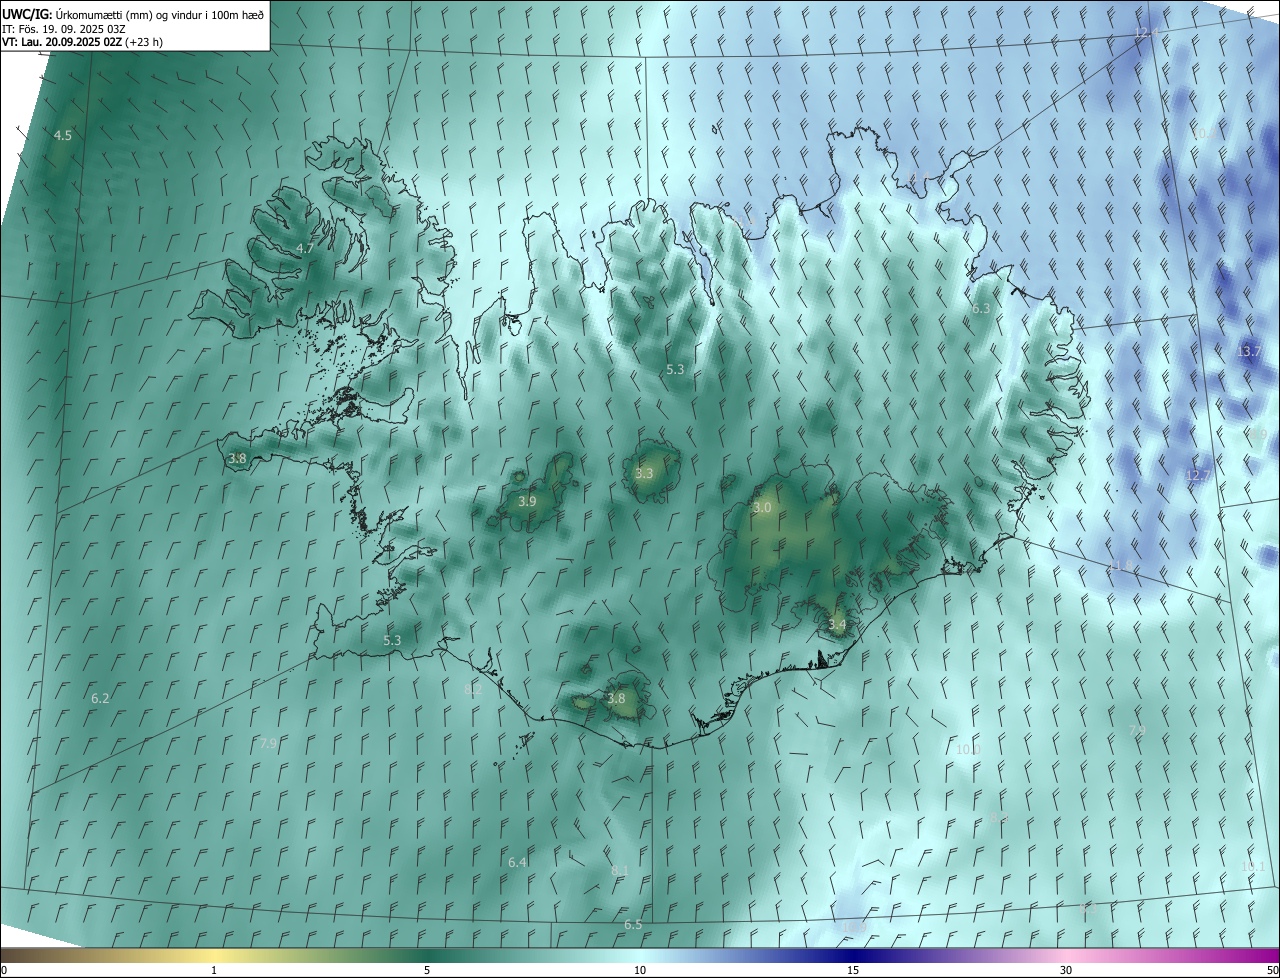Click the '50' tick on the color scale

(1272, 971)
